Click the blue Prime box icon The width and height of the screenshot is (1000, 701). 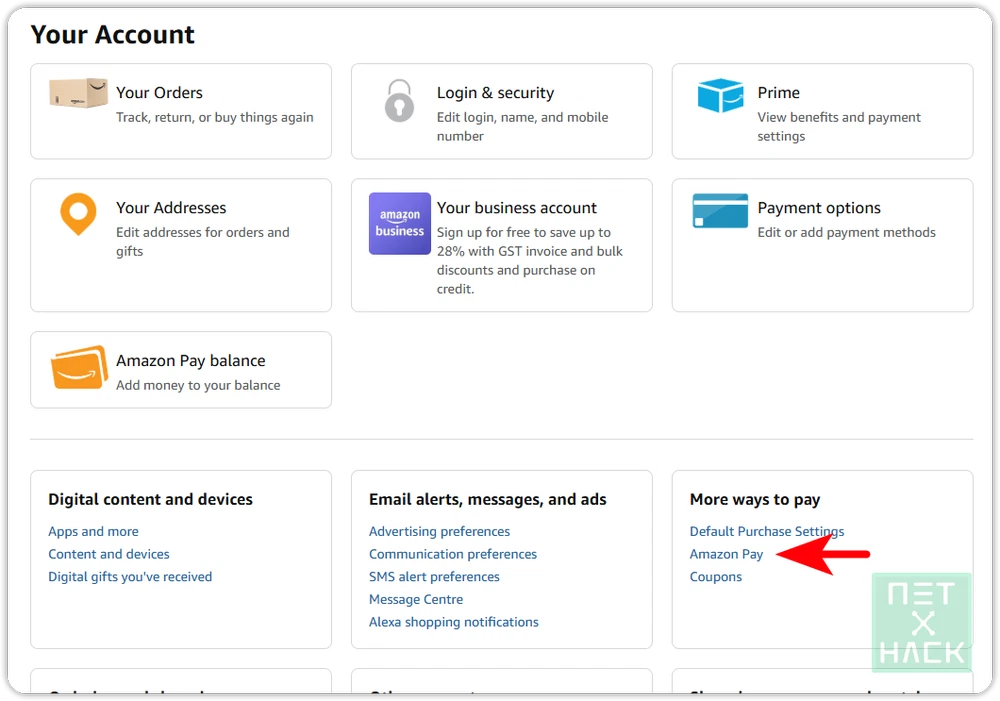point(720,95)
